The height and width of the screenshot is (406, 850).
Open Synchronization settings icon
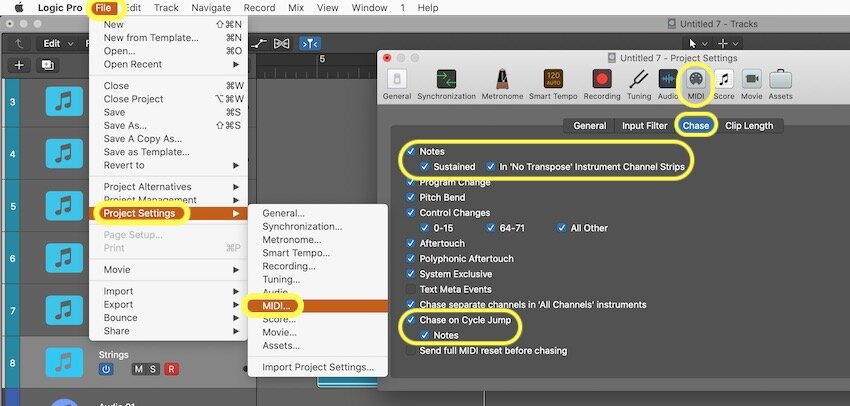[x=446, y=80]
